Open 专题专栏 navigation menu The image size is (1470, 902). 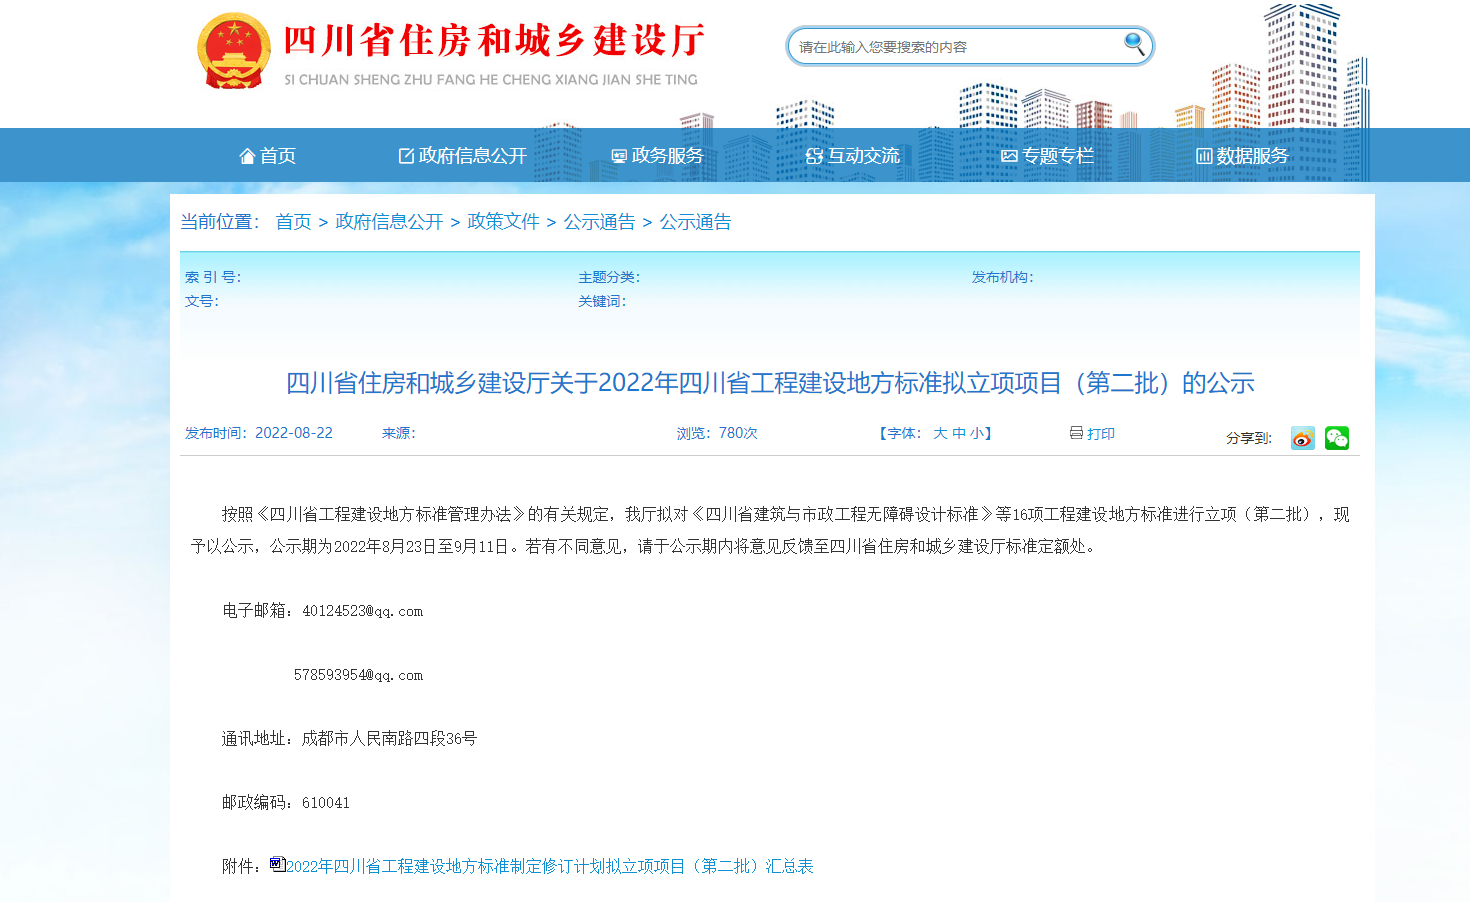pos(1047,156)
